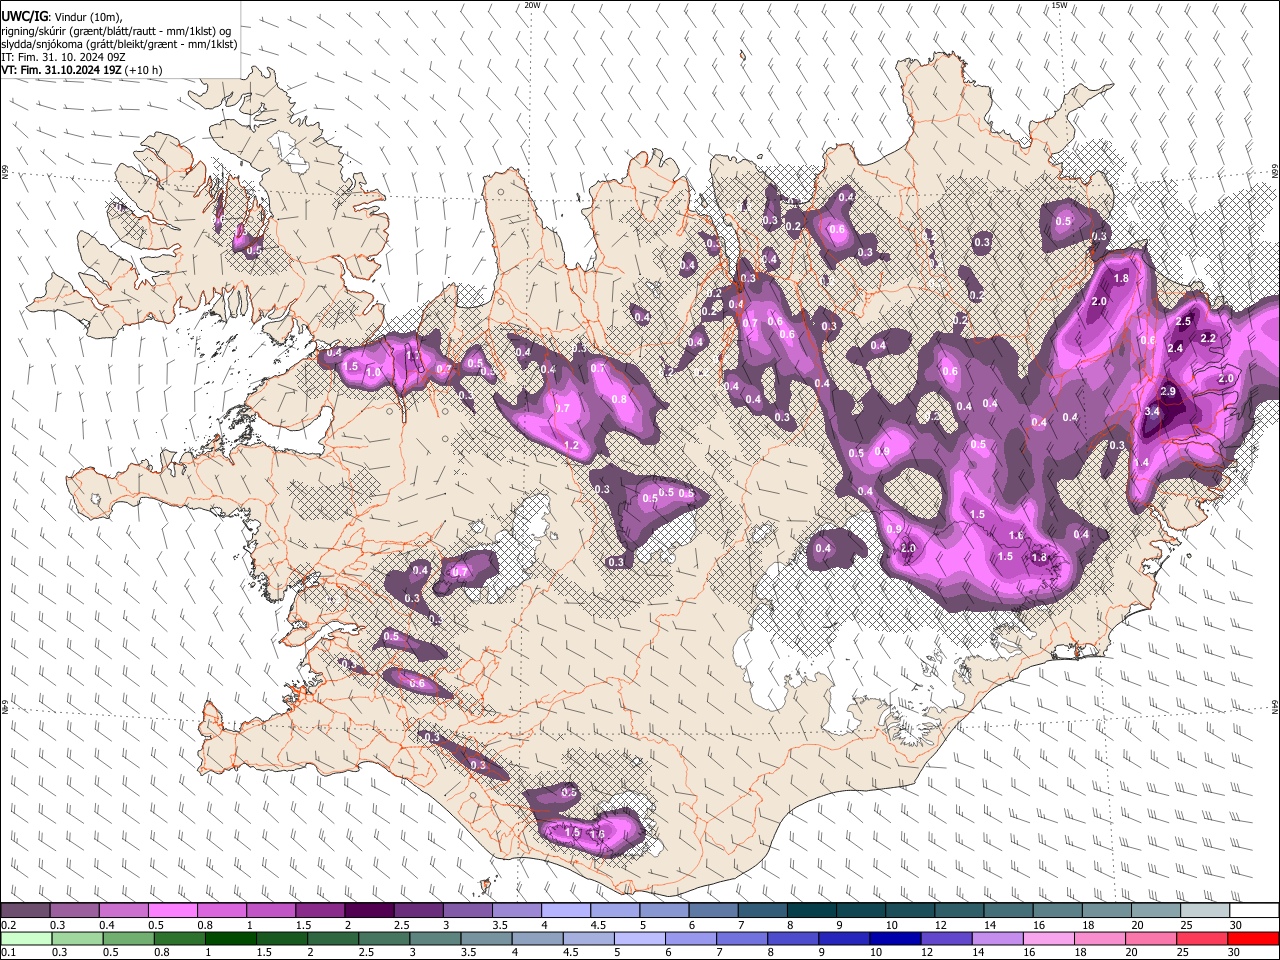
Task: Select the top-row swatch labeled 1.5
Action: [x=320, y=910]
